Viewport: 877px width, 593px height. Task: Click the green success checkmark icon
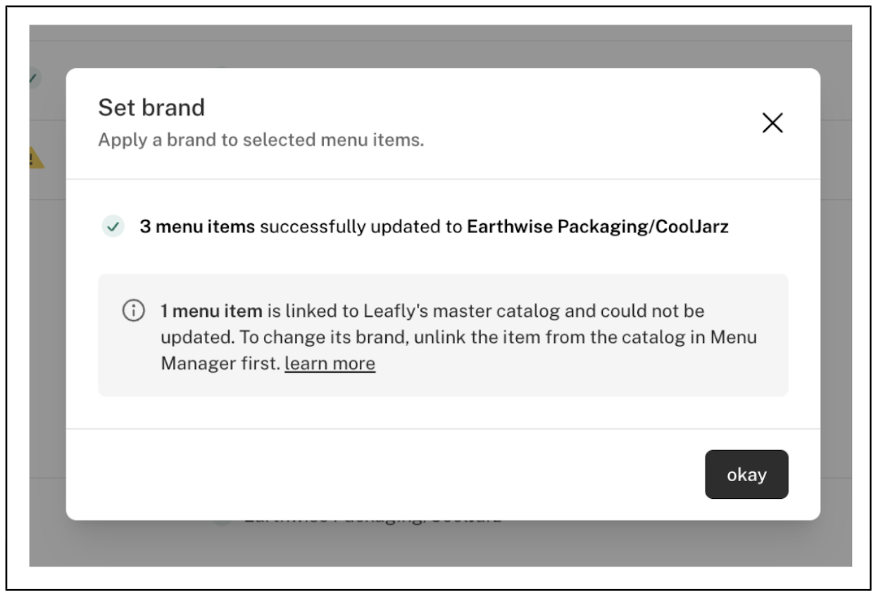point(113,227)
